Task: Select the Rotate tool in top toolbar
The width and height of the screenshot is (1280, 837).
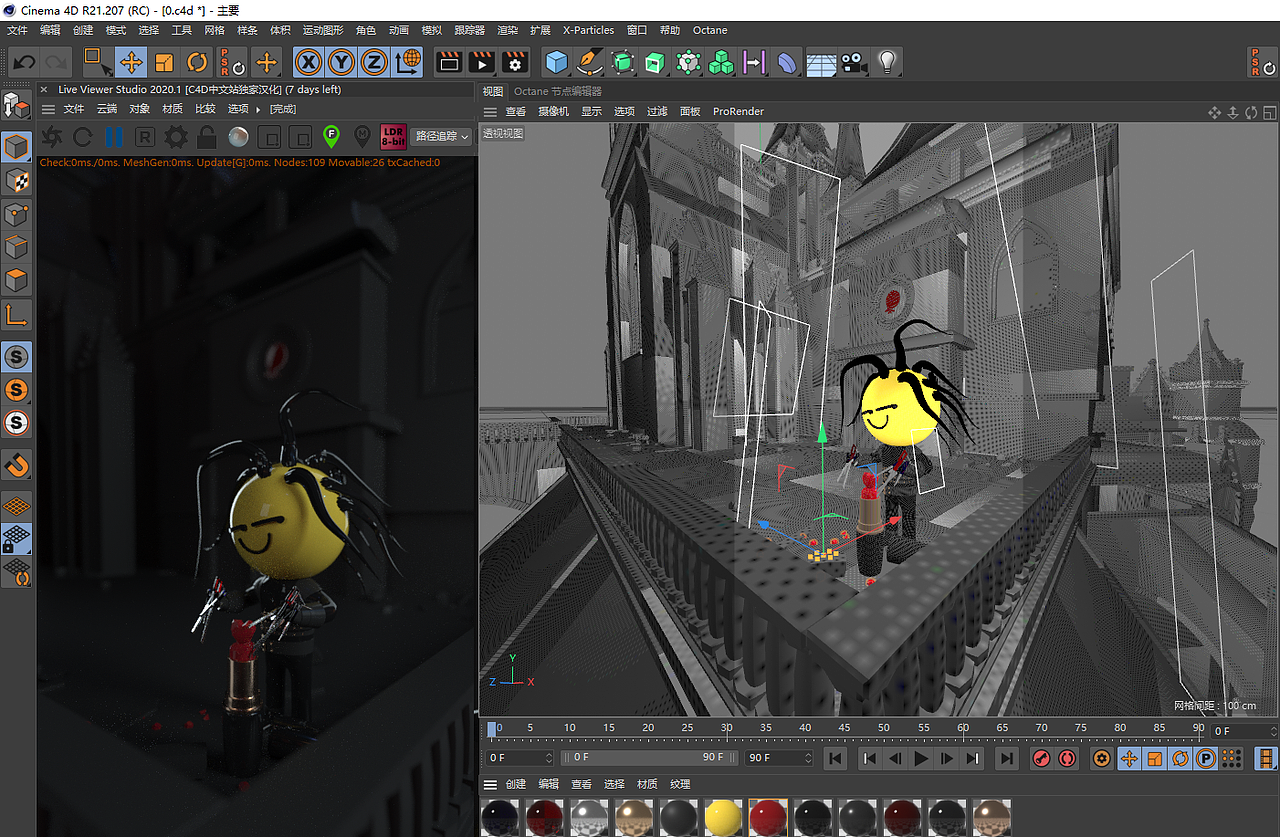Action: (x=197, y=62)
